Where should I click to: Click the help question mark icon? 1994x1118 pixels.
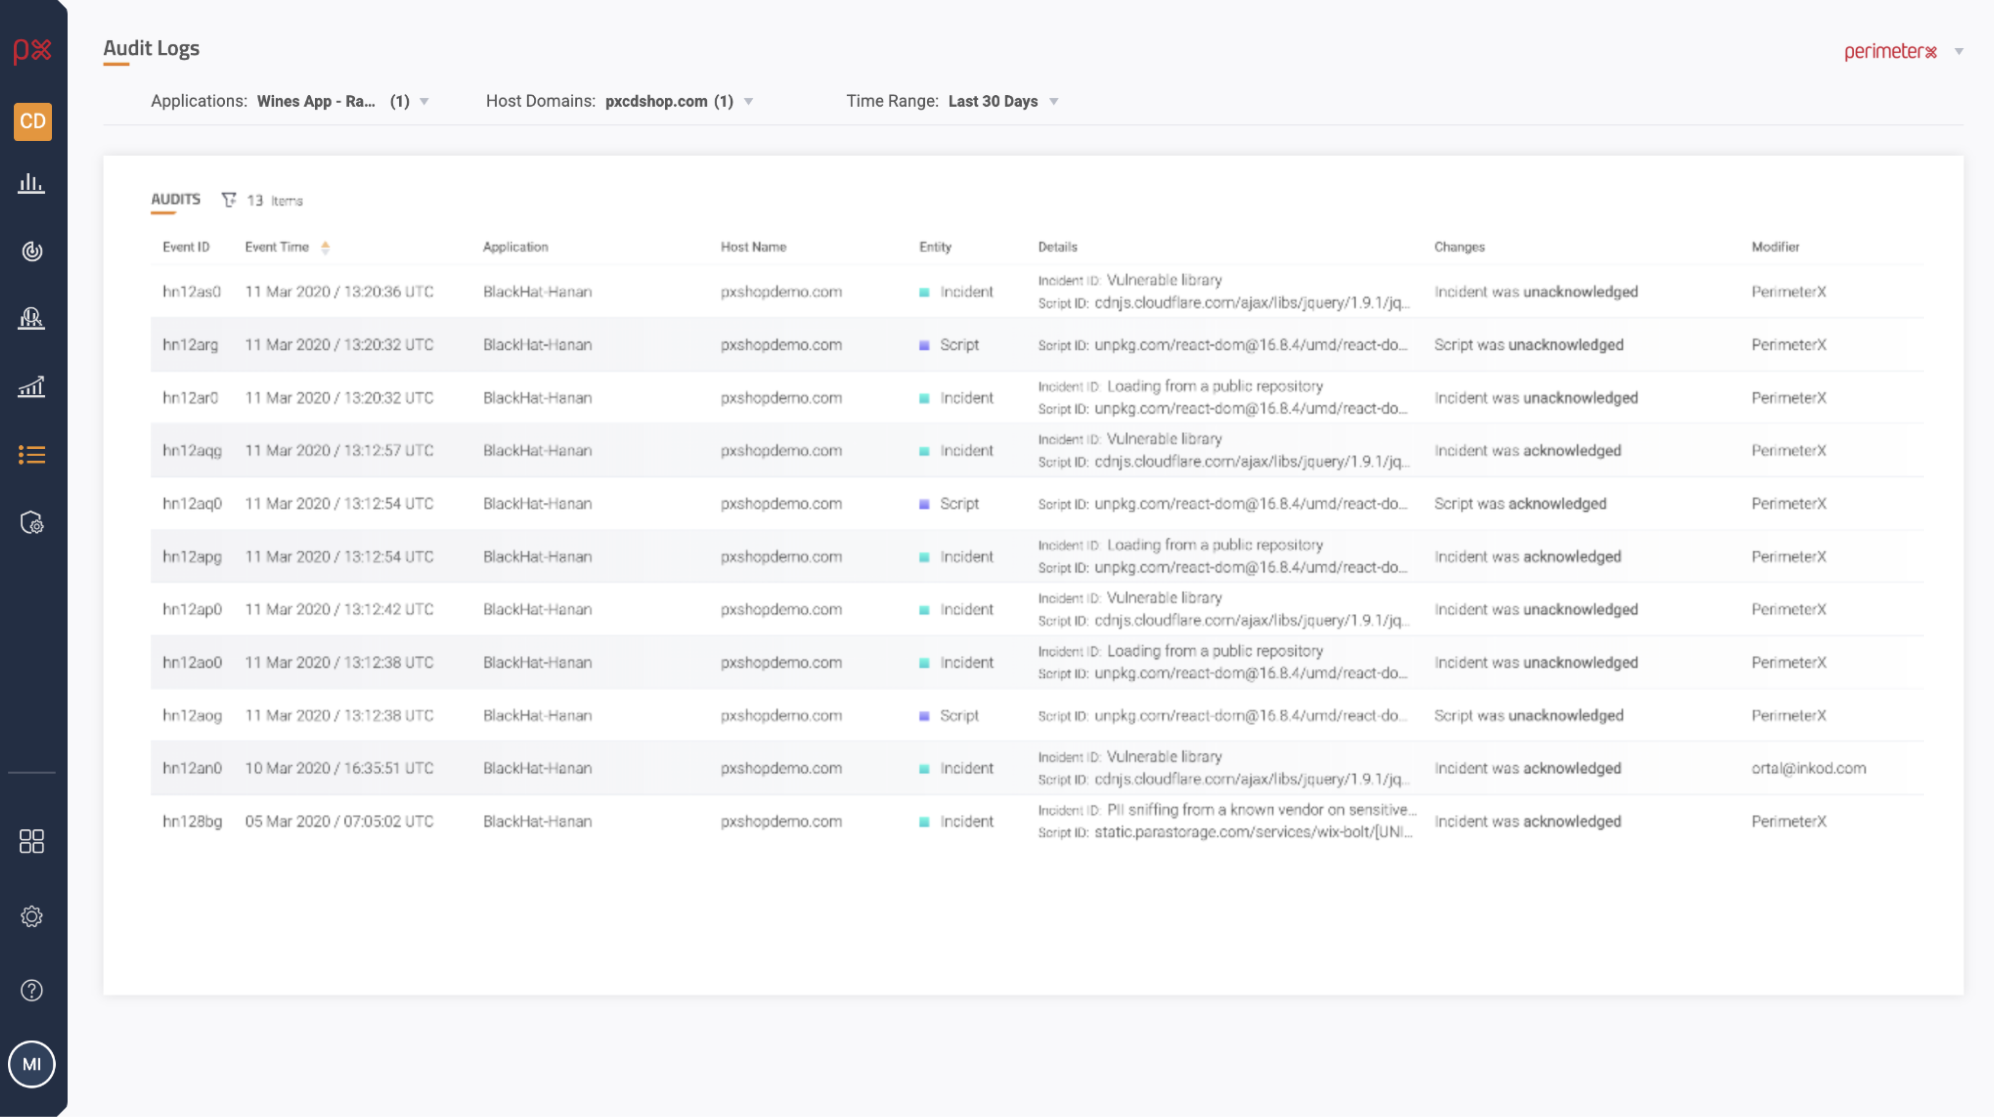[x=32, y=990]
